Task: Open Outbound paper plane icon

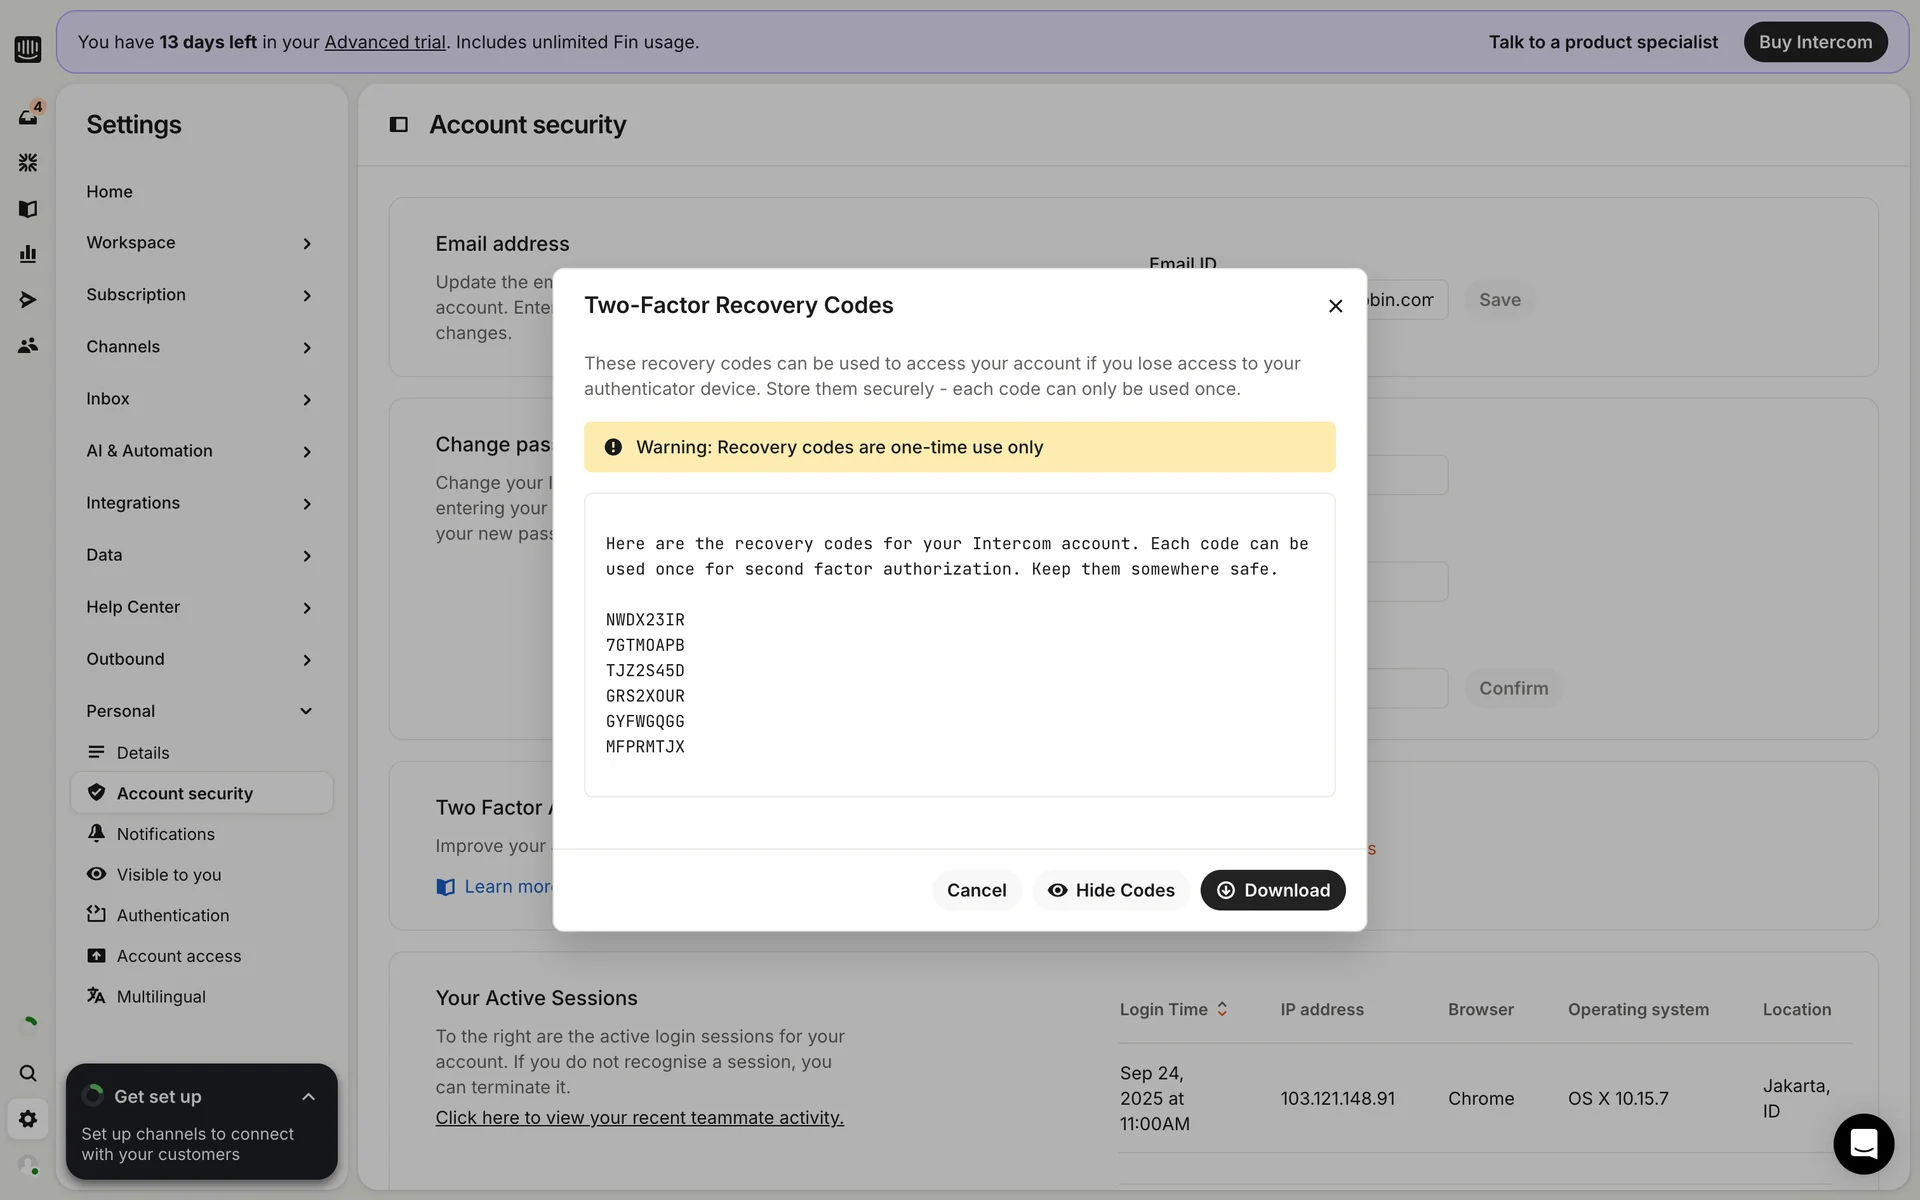Action: 28,299
